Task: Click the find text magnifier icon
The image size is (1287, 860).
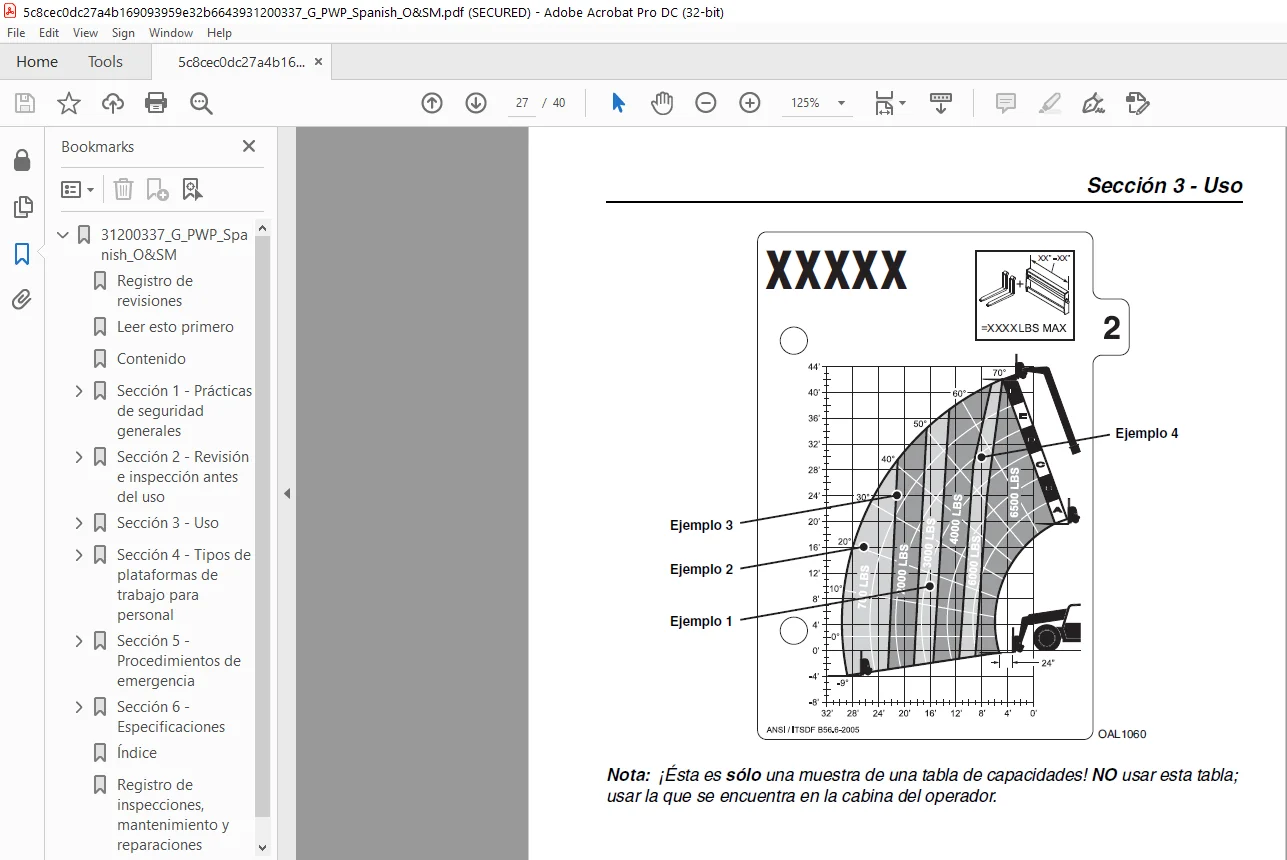Action: (x=202, y=103)
